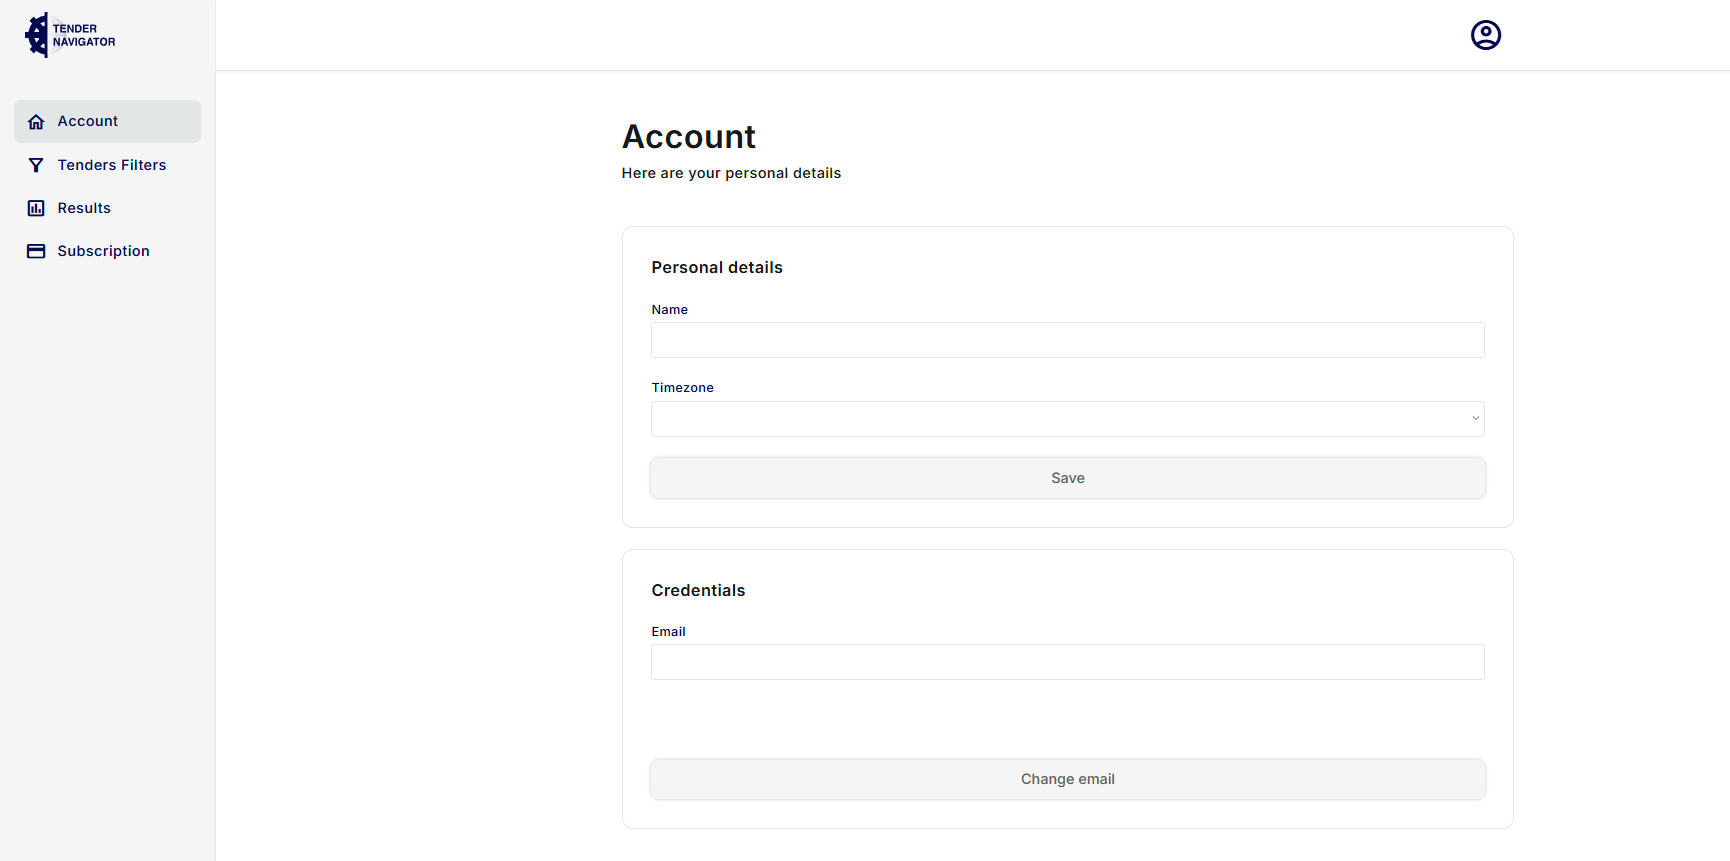Open the Results sidebar item
The height and width of the screenshot is (861, 1730).
84,208
